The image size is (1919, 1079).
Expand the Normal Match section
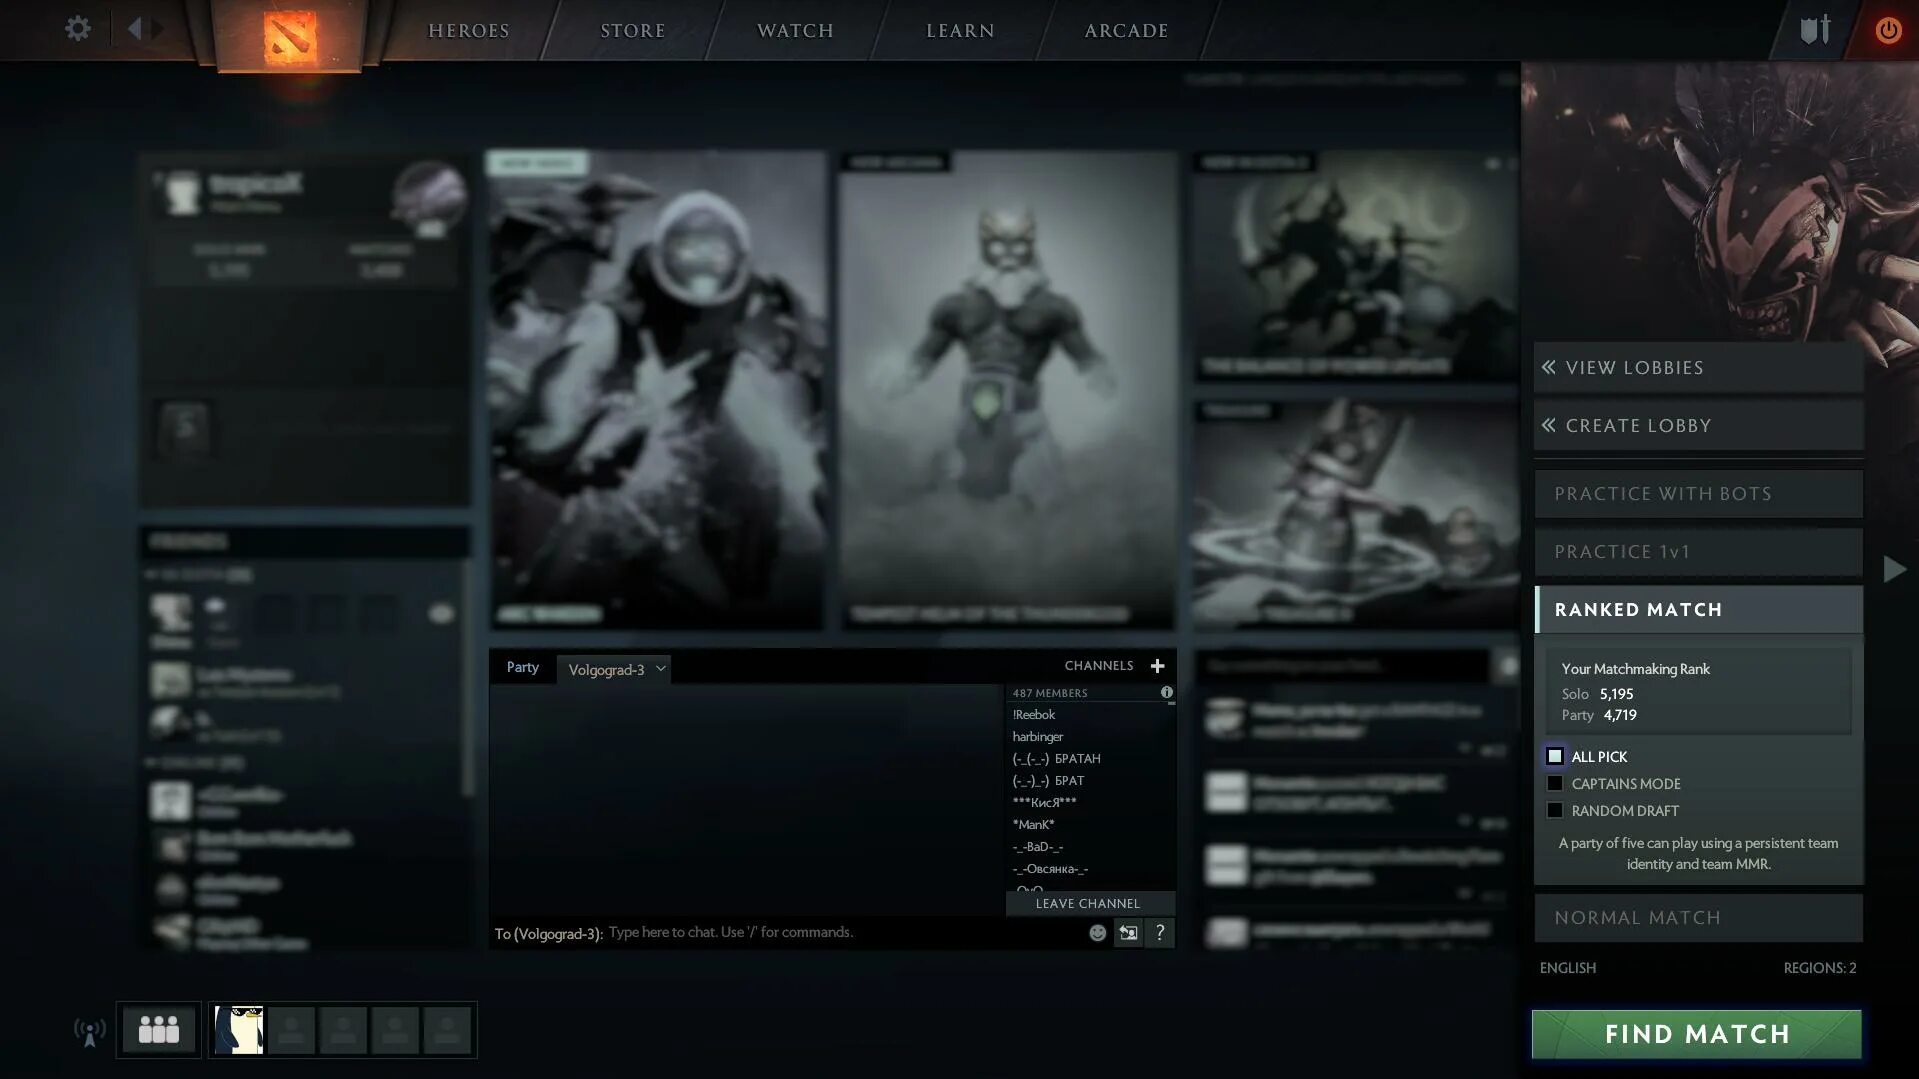[1699, 918]
